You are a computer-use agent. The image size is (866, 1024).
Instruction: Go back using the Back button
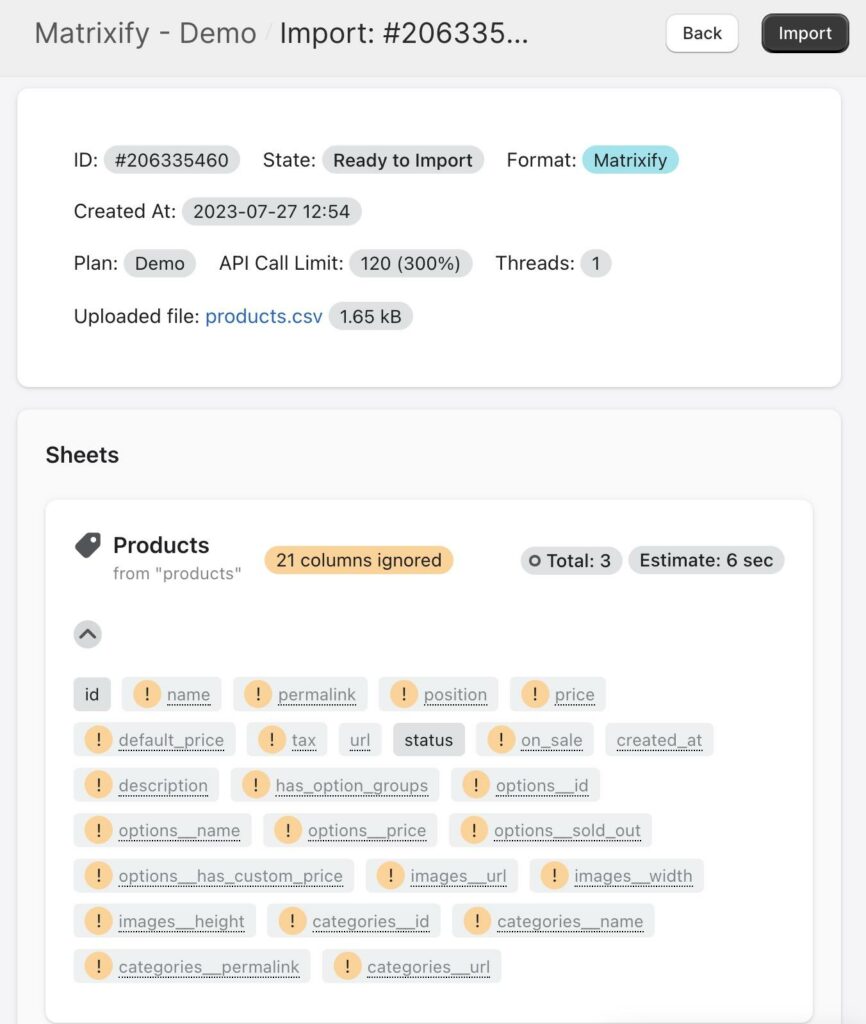pos(702,33)
